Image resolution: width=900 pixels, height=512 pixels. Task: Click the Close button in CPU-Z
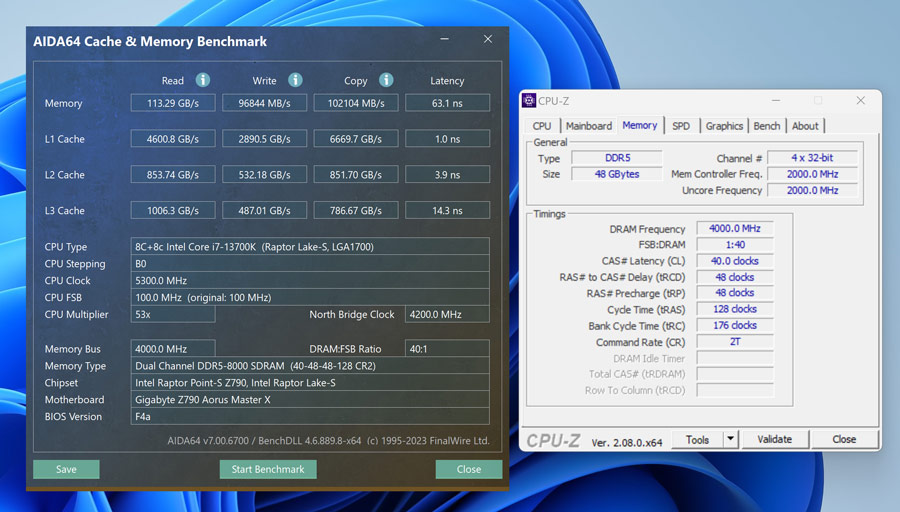(844, 439)
